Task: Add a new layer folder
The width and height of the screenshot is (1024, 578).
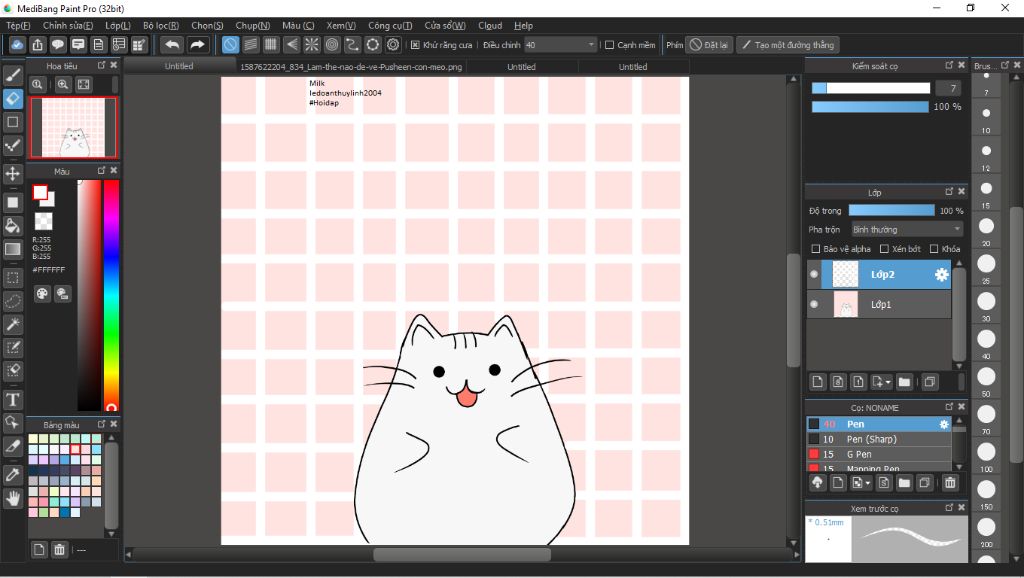Action: pos(904,382)
